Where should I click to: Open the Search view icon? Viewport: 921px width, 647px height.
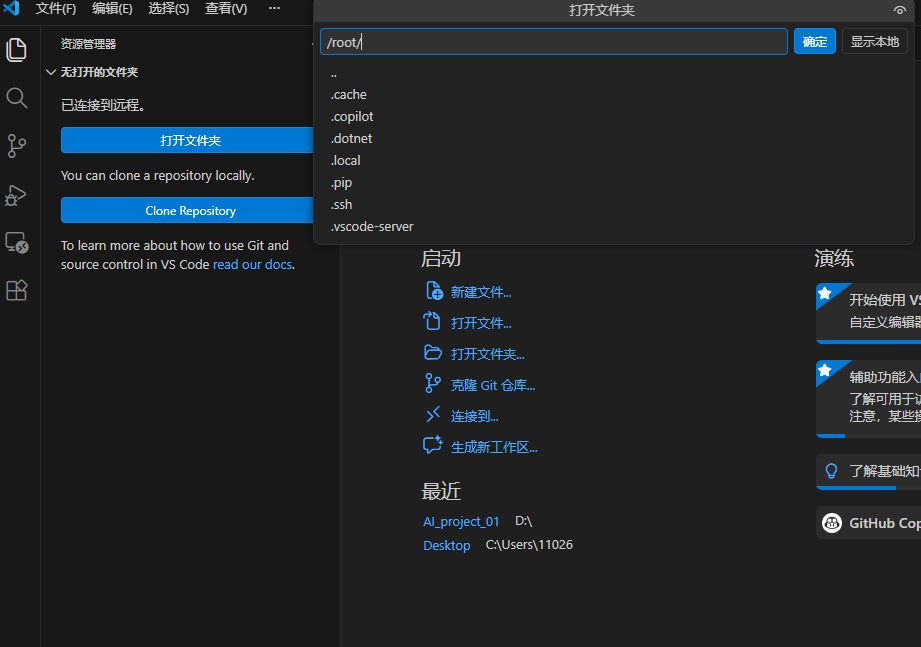[17, 97]
